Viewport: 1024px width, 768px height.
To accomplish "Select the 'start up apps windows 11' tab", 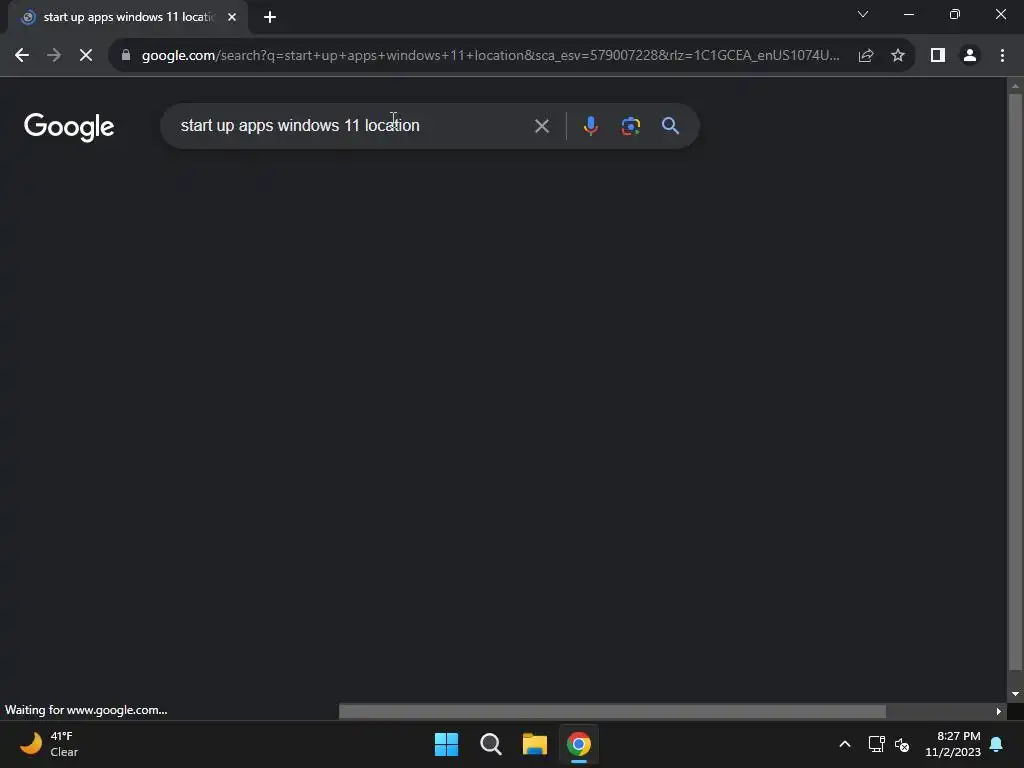I will pos(128,17).
